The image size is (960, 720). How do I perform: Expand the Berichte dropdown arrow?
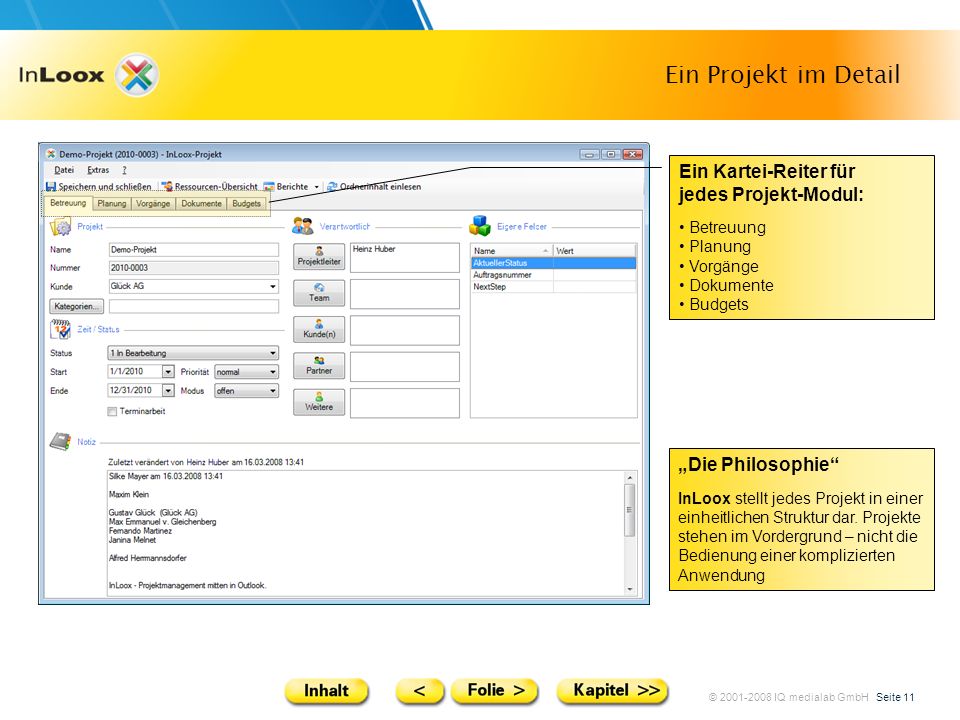click(317, 187)
